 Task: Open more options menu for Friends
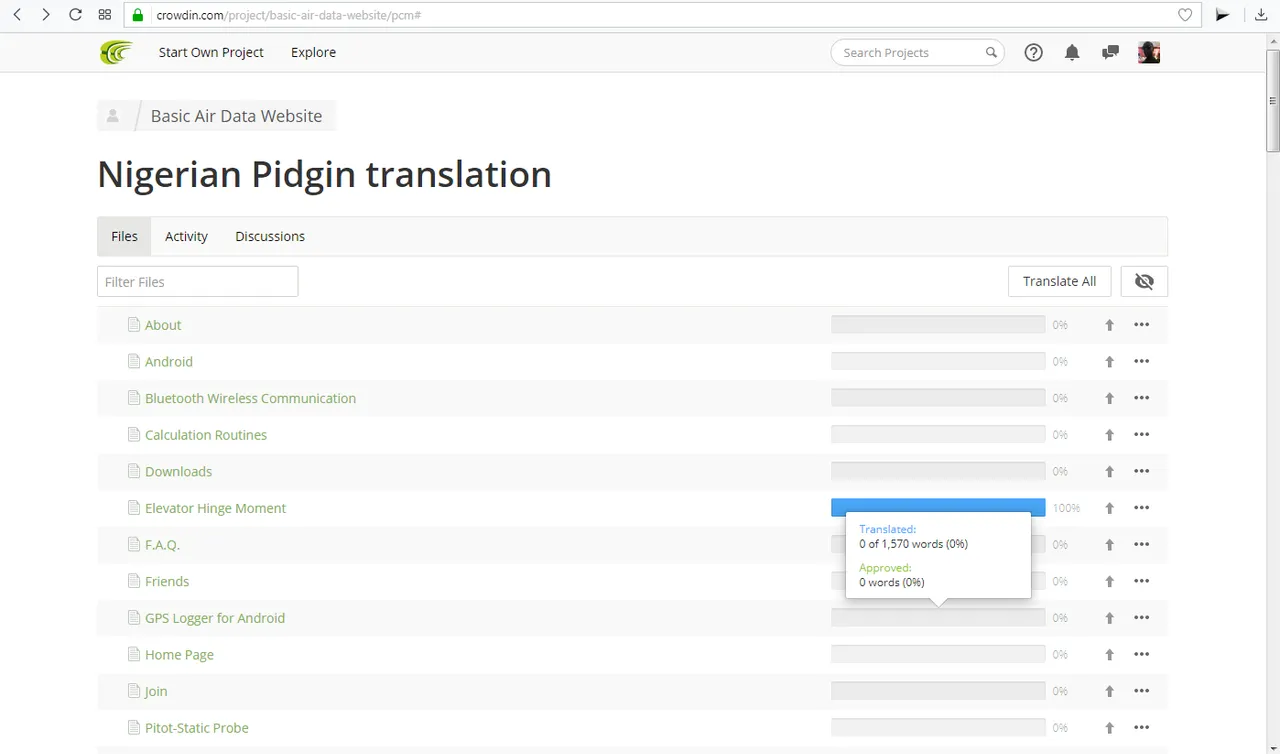tap(1142, 581)
